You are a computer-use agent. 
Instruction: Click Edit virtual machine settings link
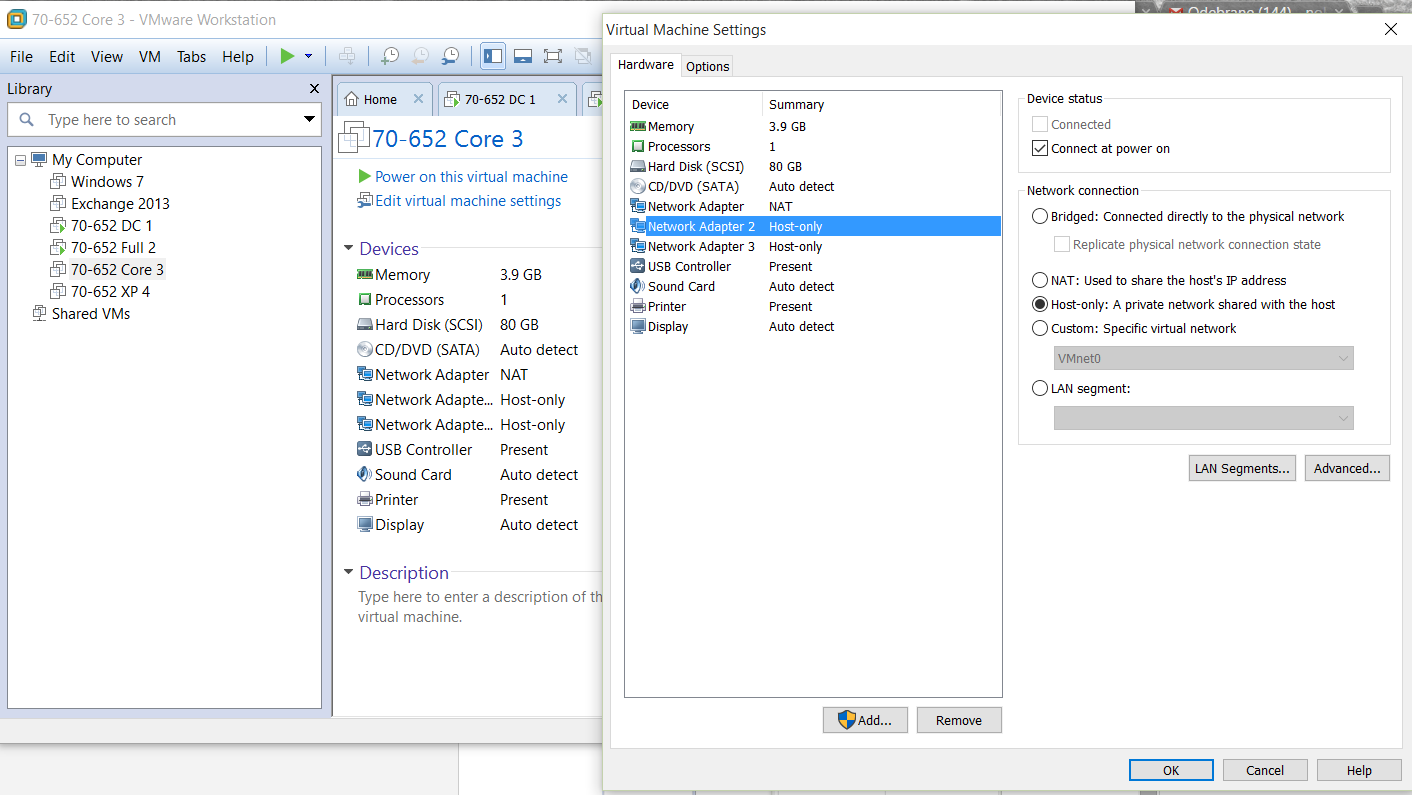pos(468,201)
